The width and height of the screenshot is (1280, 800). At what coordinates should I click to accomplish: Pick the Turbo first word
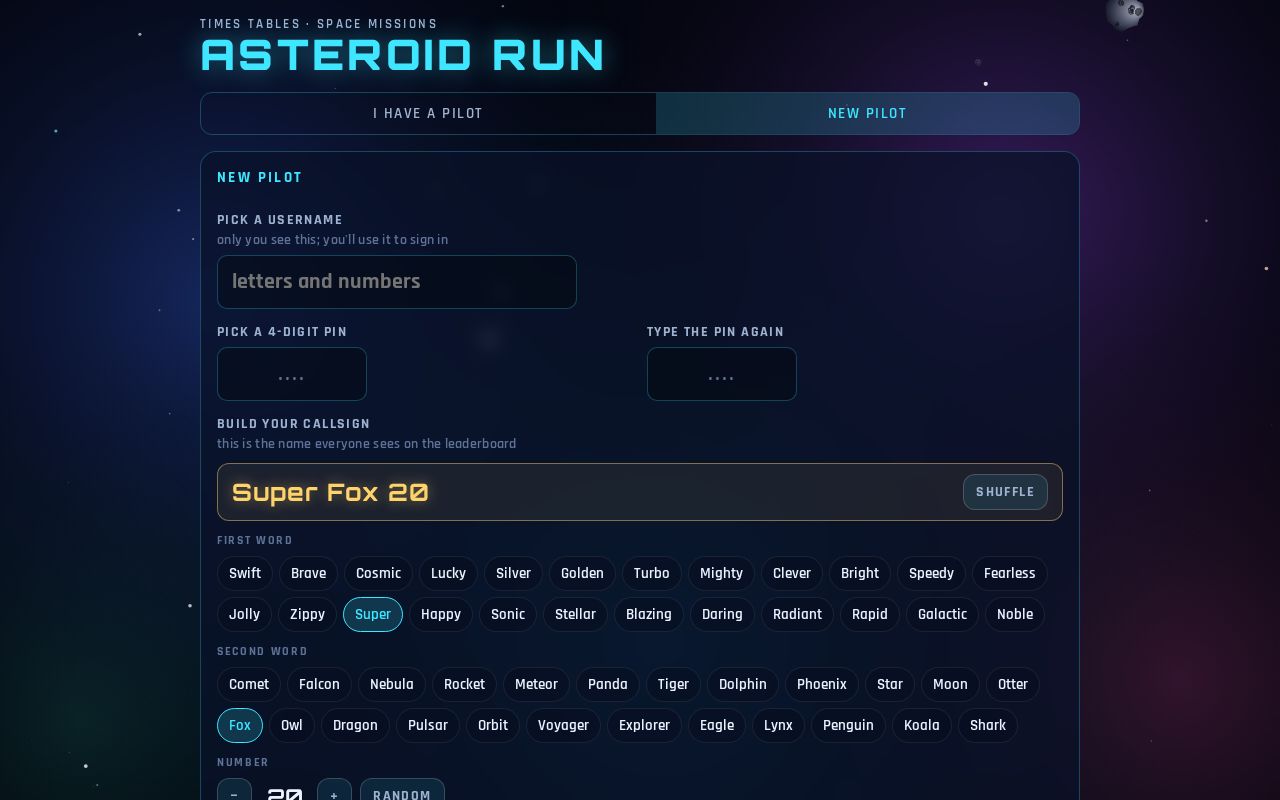(651, 573)
